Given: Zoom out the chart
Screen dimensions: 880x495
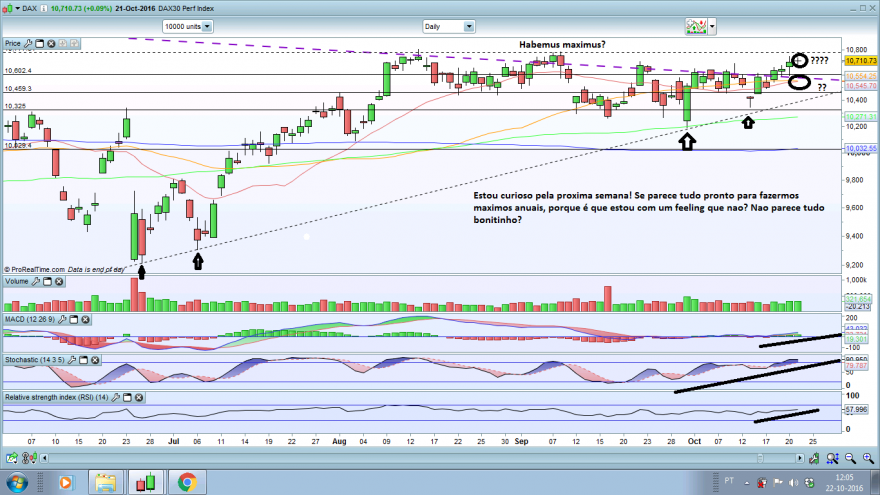Looking at the screenshot, I should (x=851, y=459).
